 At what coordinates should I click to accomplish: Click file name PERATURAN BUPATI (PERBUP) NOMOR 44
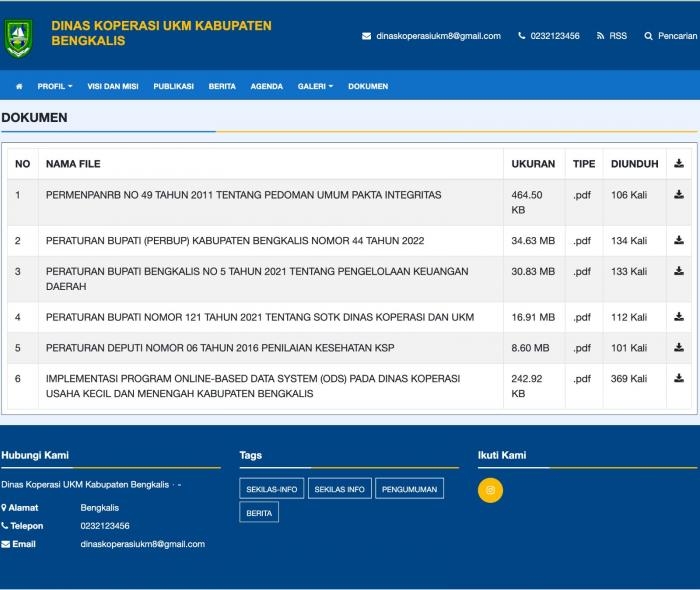click(235, 241)
